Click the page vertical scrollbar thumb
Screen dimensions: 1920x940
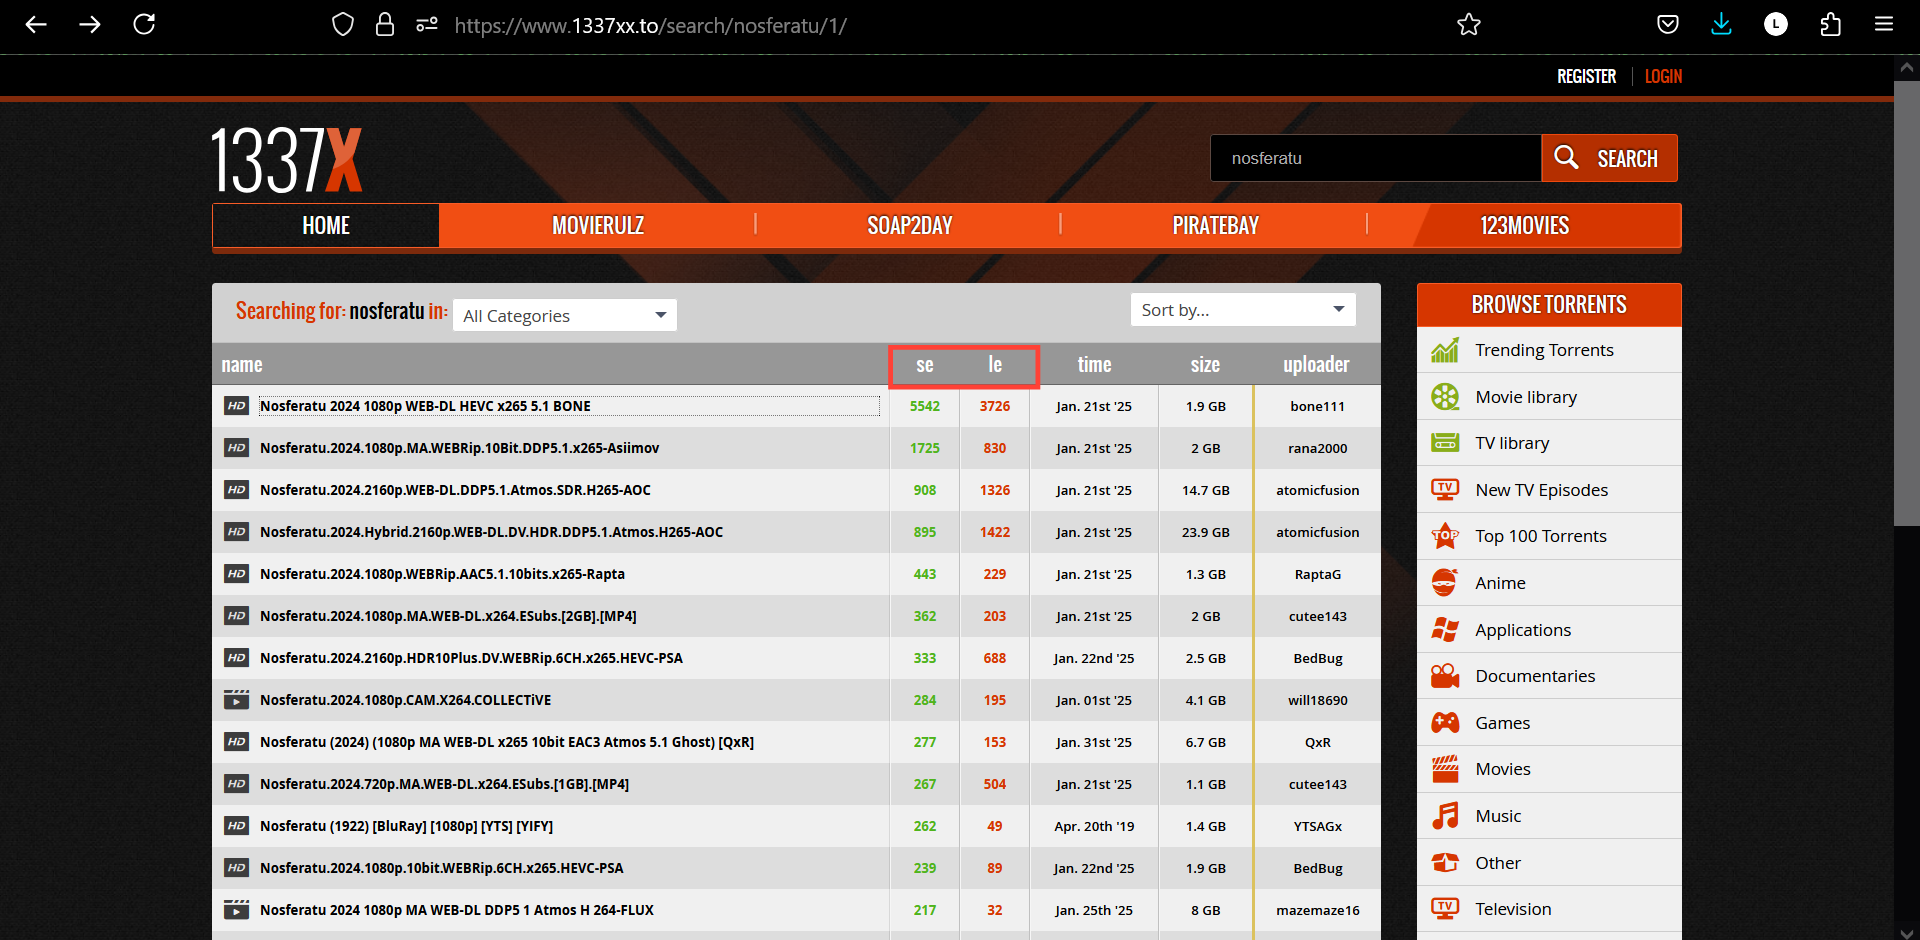(1907, 303)
